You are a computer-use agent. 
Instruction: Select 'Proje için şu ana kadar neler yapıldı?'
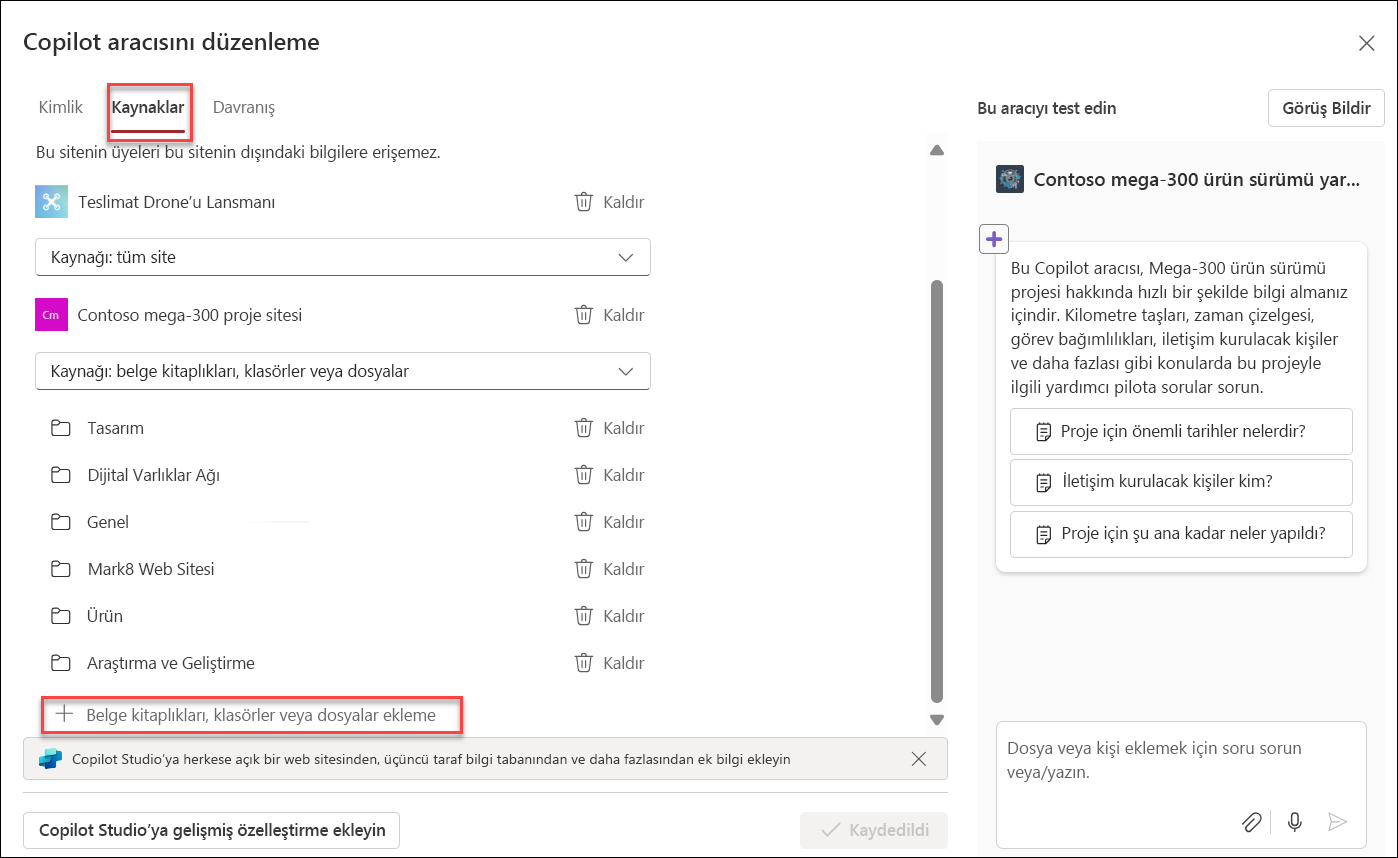pos(1182,534)
